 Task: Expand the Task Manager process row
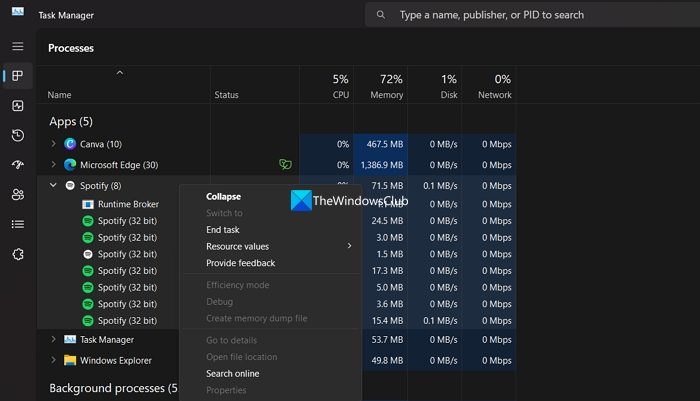[54, 339]
